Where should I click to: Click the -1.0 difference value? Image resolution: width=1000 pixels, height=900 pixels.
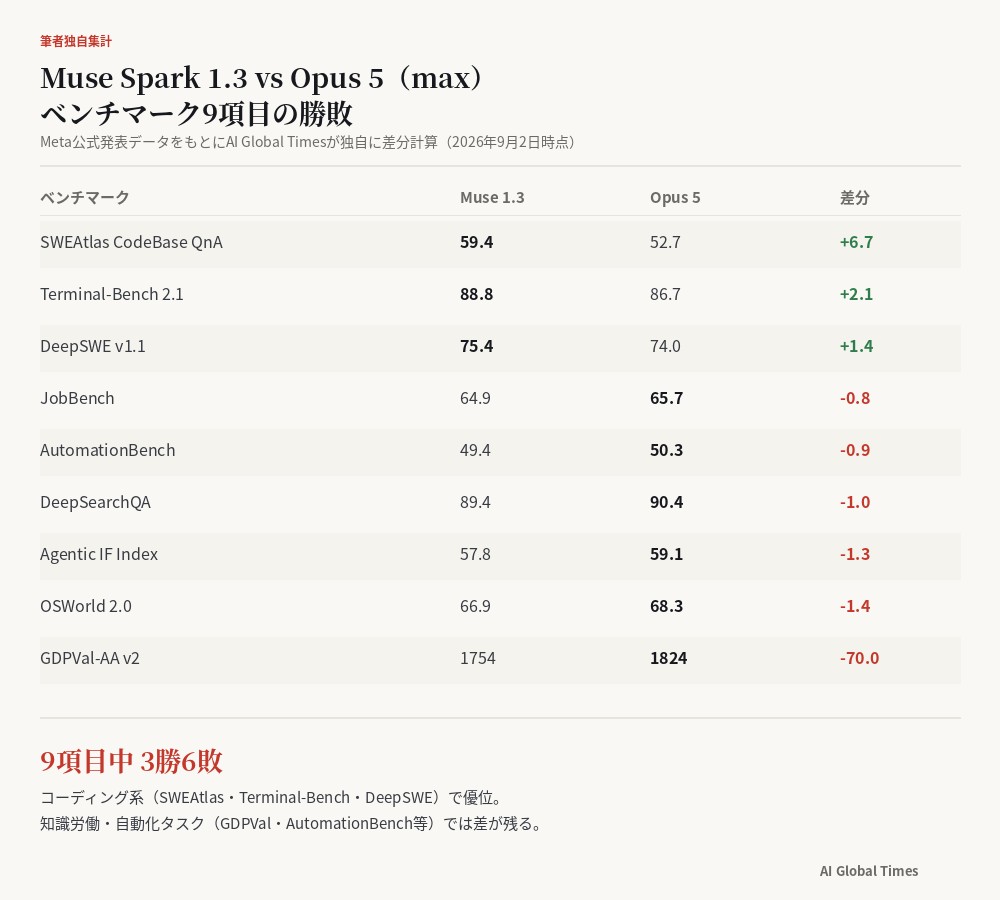(855, 502)
